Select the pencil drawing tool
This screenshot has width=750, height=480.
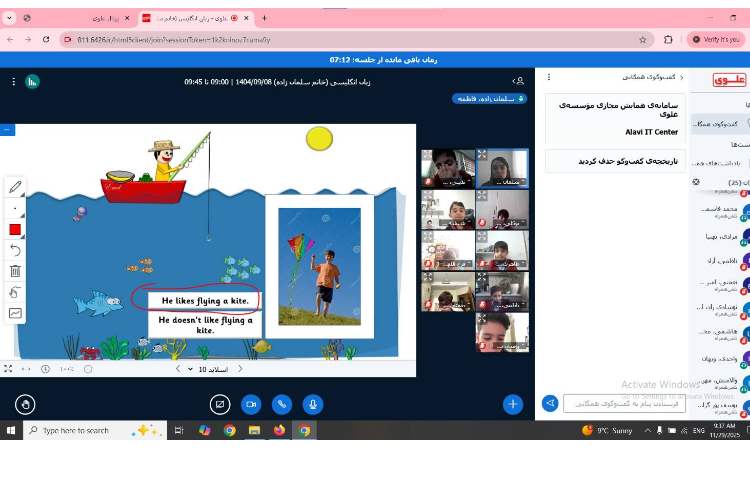point(15,187)
